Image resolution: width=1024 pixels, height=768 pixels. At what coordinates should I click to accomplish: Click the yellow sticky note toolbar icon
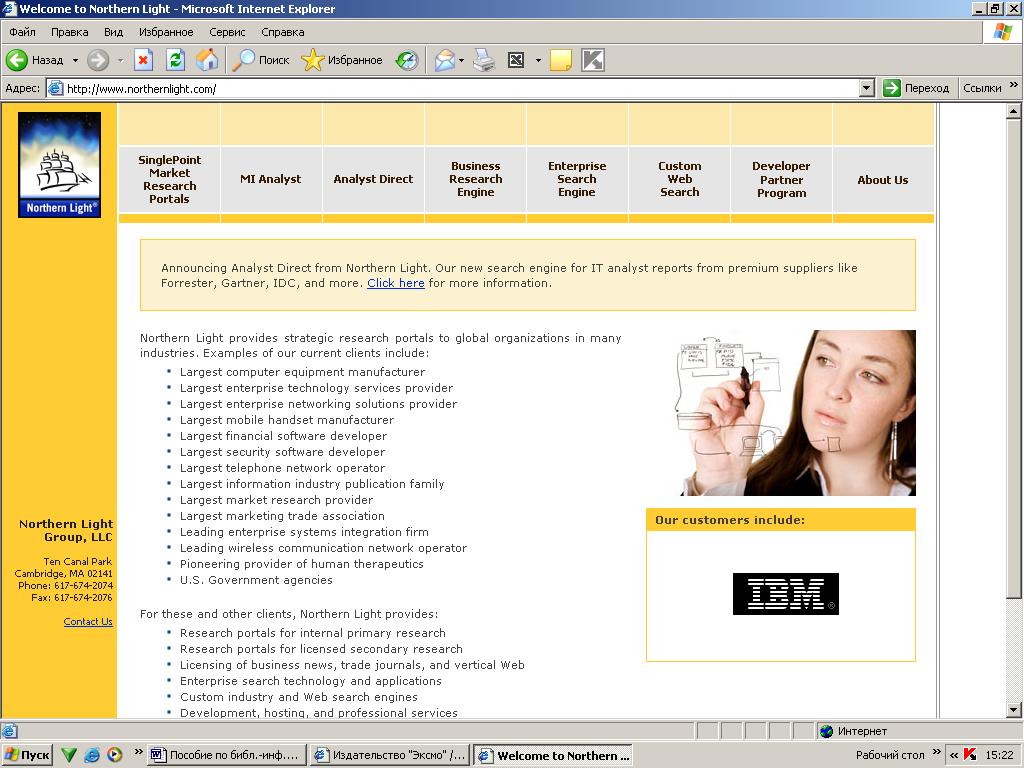(561, 60)
